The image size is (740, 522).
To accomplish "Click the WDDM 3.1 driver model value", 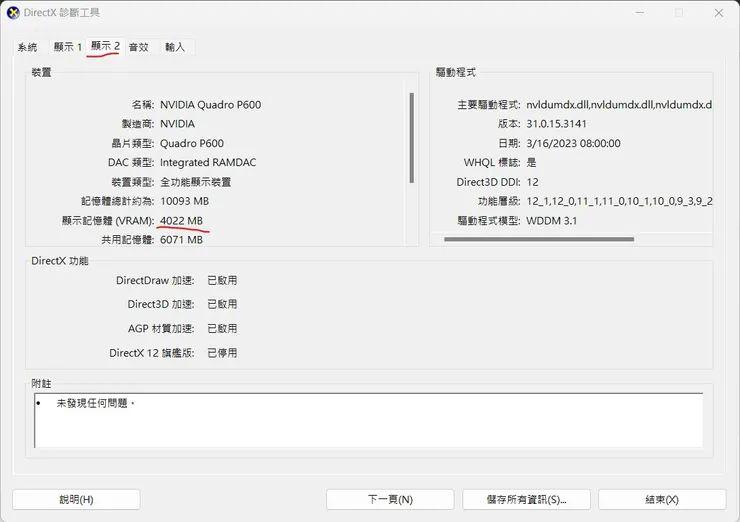I will coord(552,221).
